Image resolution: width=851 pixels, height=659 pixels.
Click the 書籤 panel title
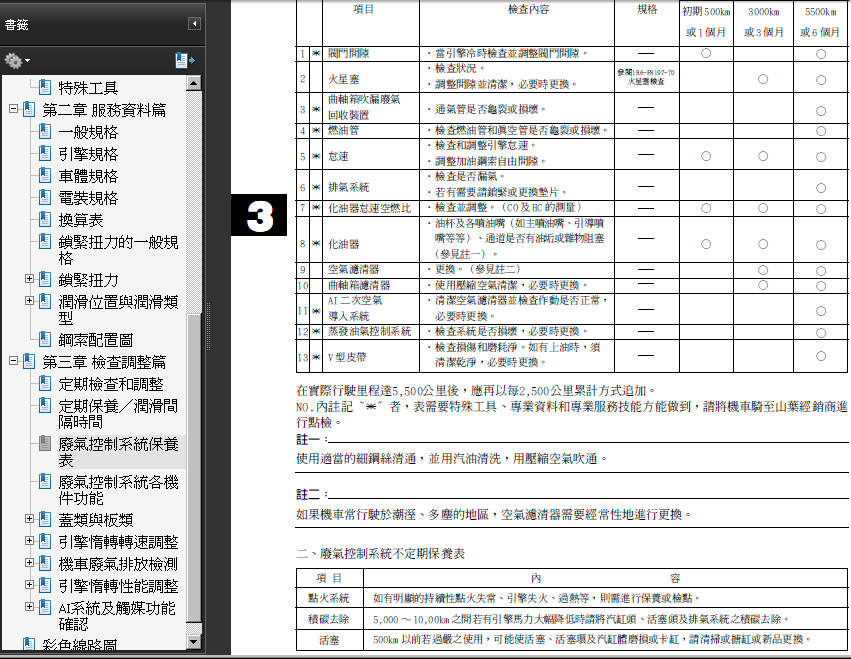[x=16, y=24]
